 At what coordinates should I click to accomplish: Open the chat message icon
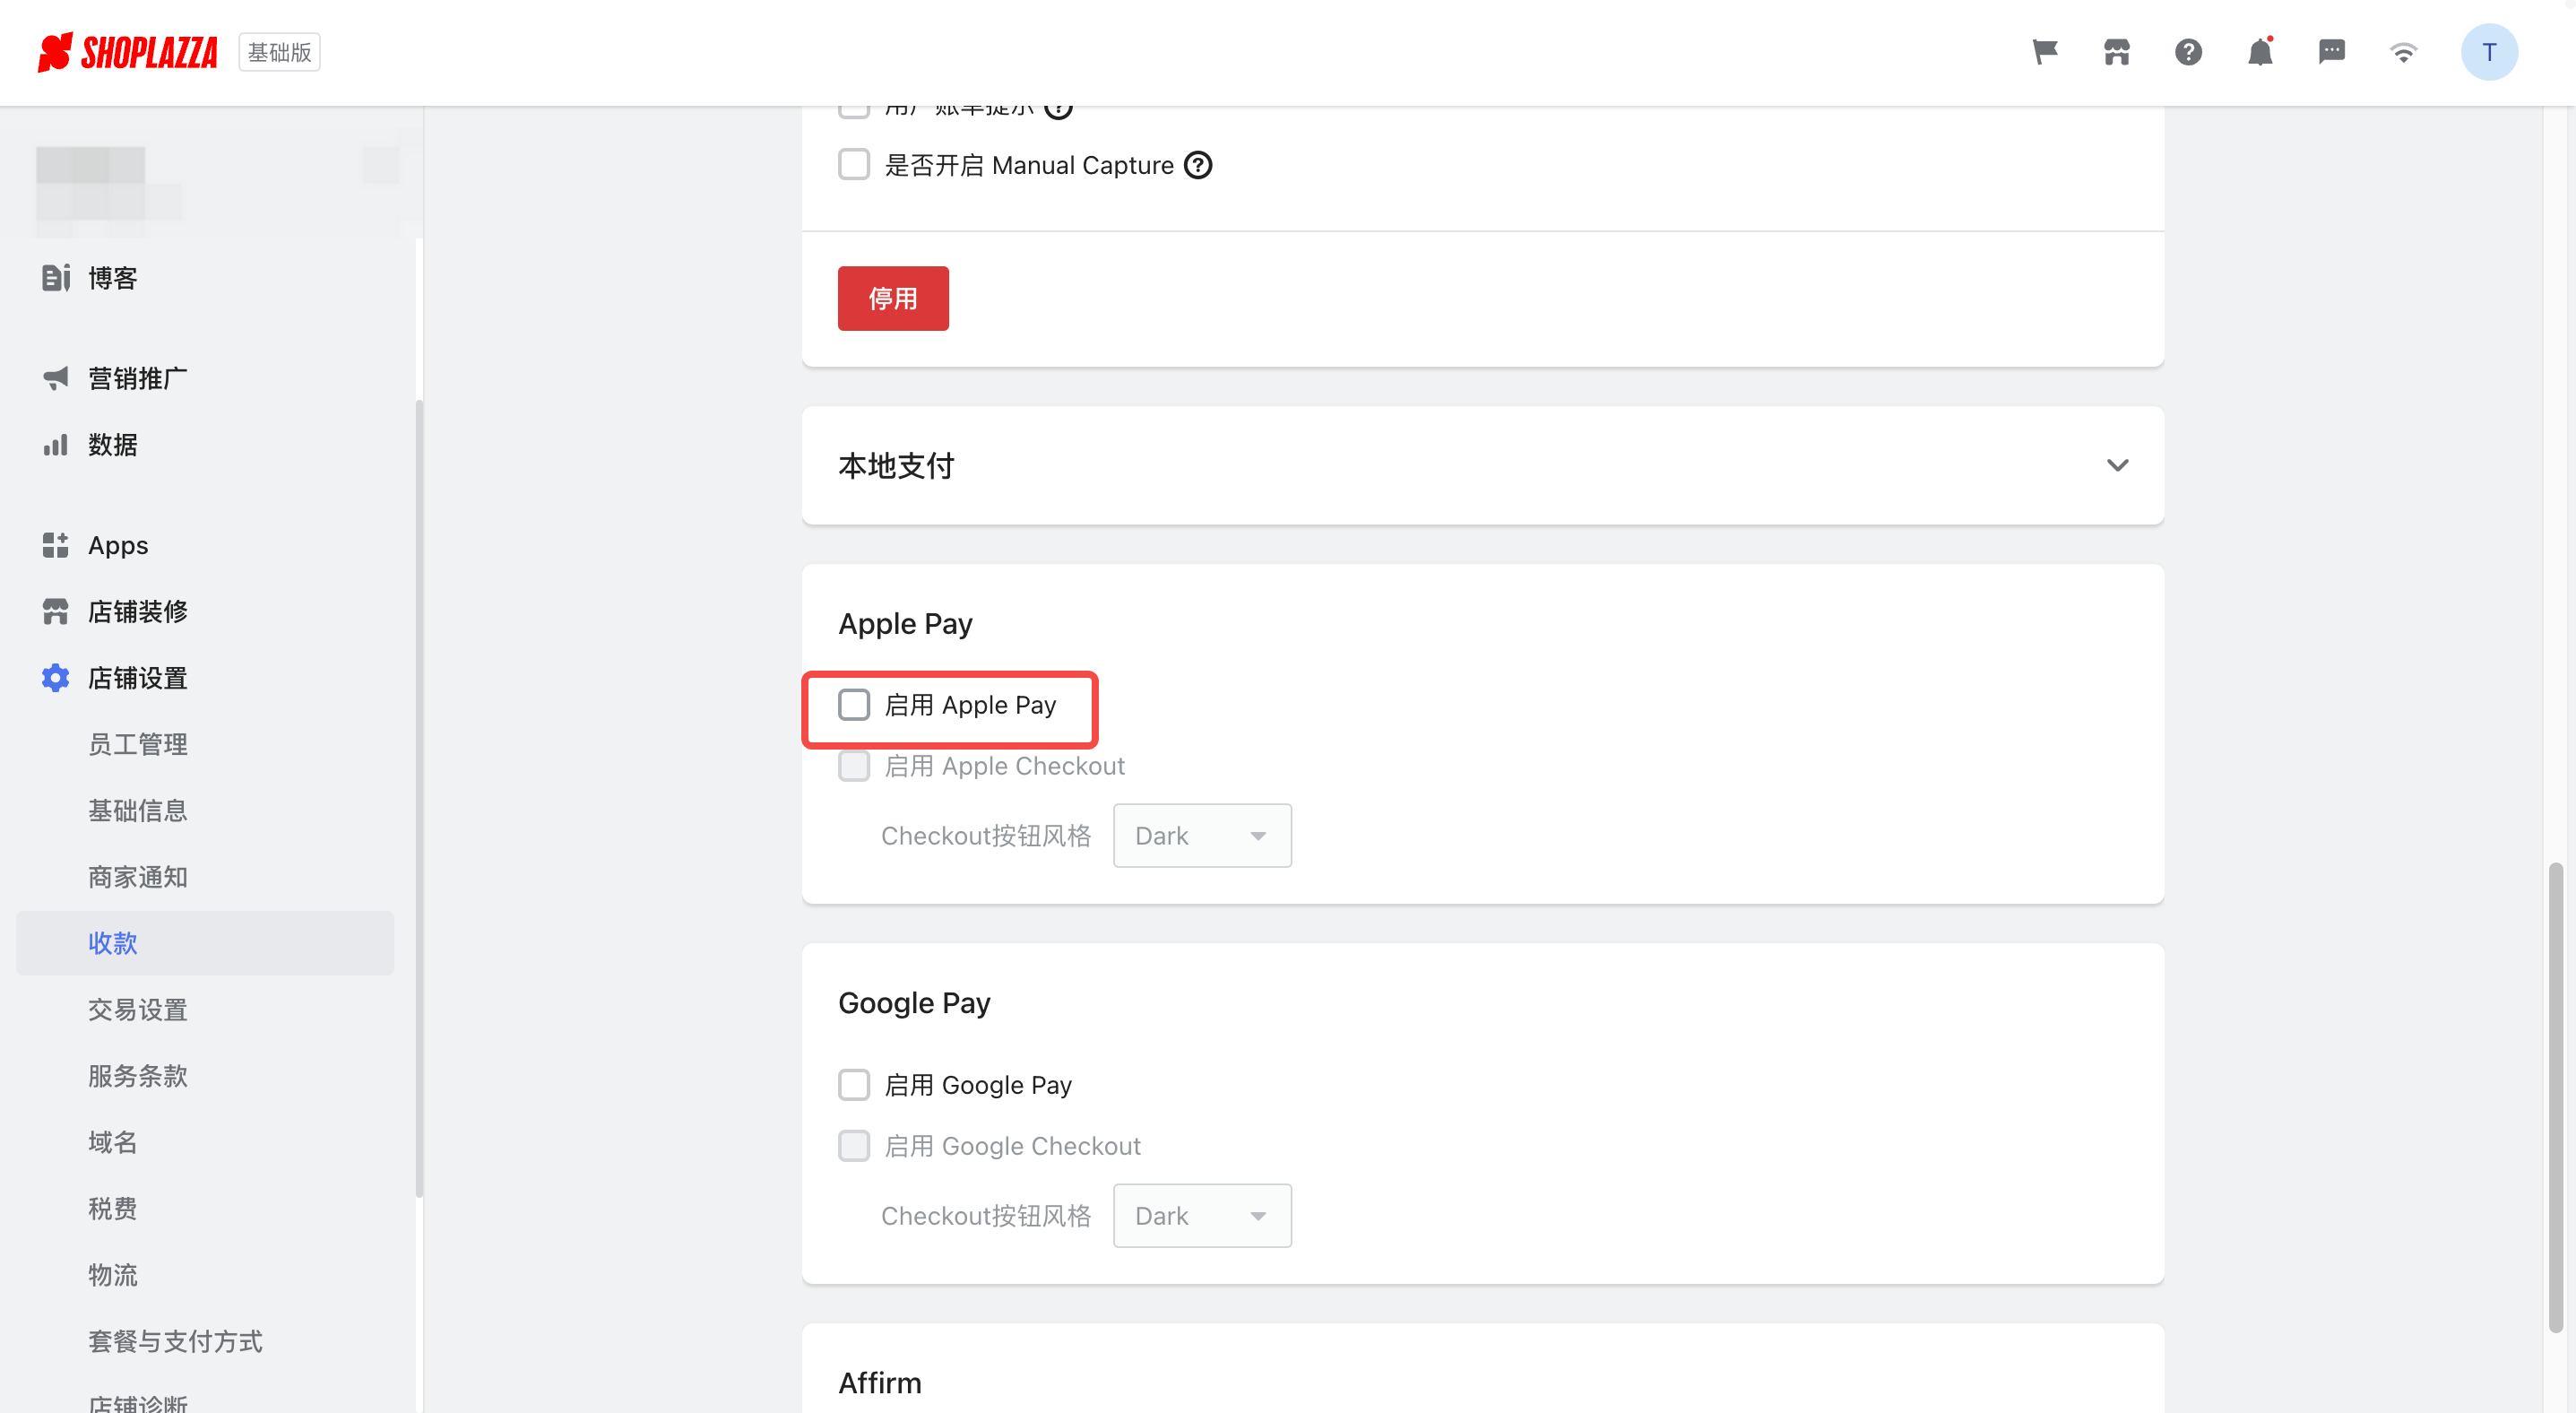click(x=2332, y=52)
